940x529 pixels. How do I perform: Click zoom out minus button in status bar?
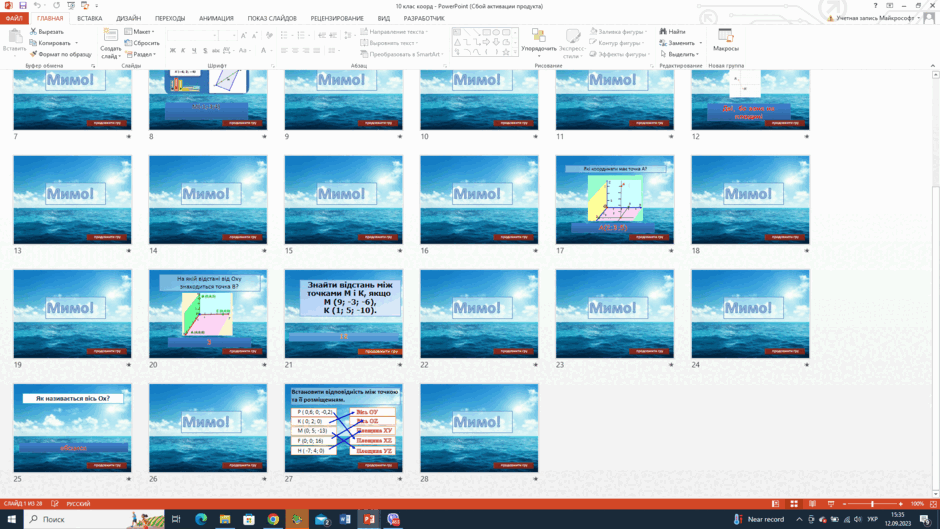[x=844, y=504]
